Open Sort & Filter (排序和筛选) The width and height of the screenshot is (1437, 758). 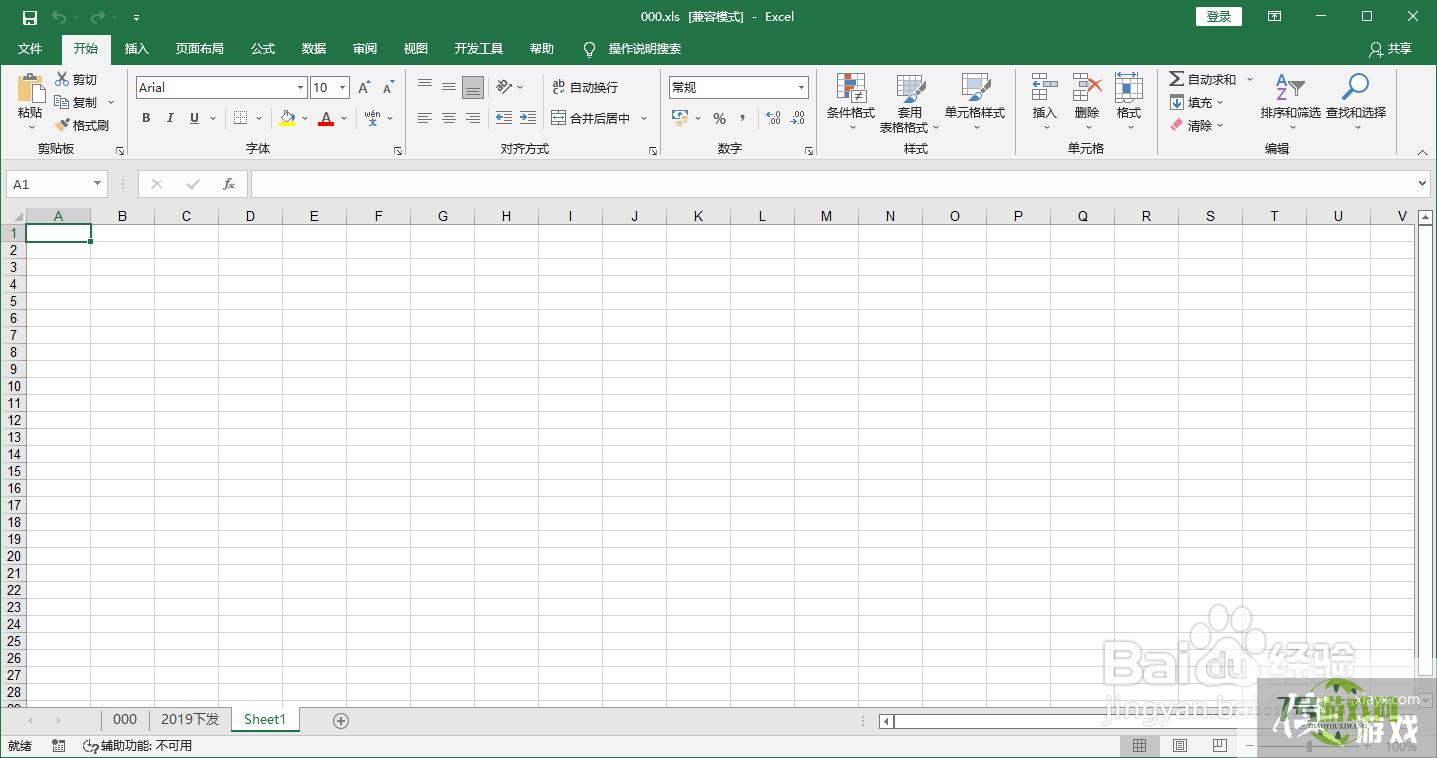[1290, 102]
